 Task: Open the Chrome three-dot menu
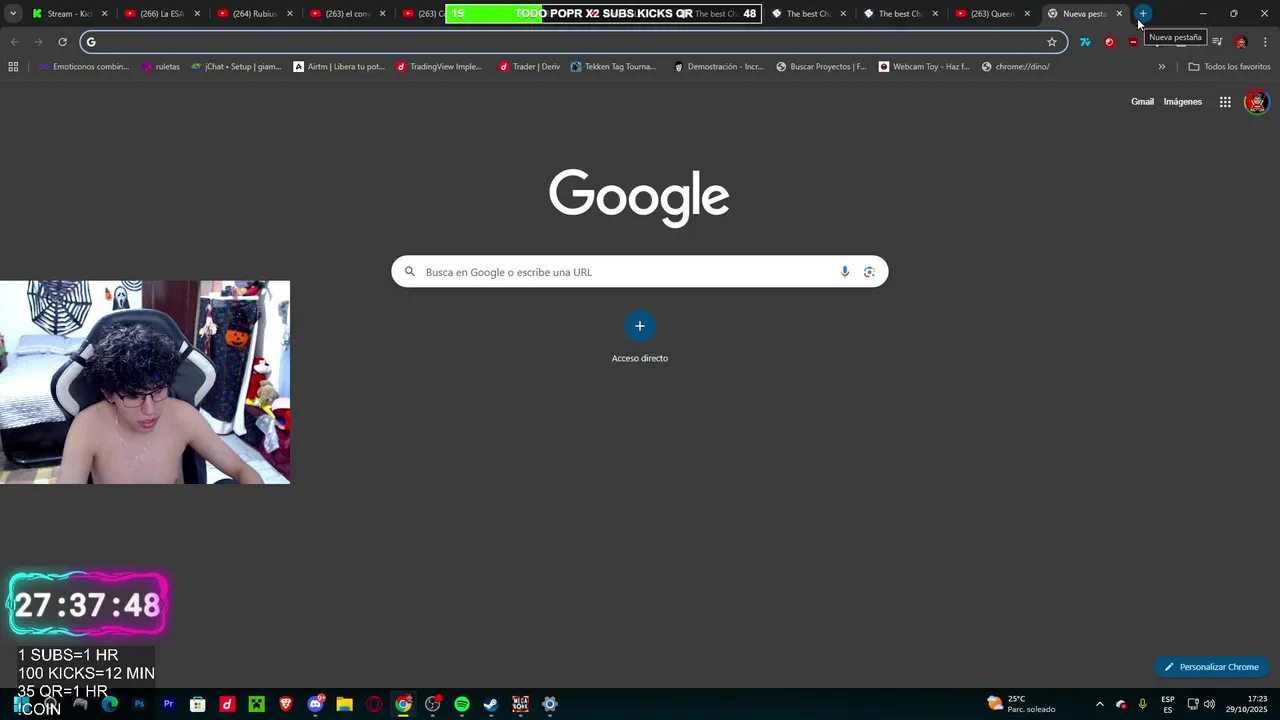(x=1265, y=42)
